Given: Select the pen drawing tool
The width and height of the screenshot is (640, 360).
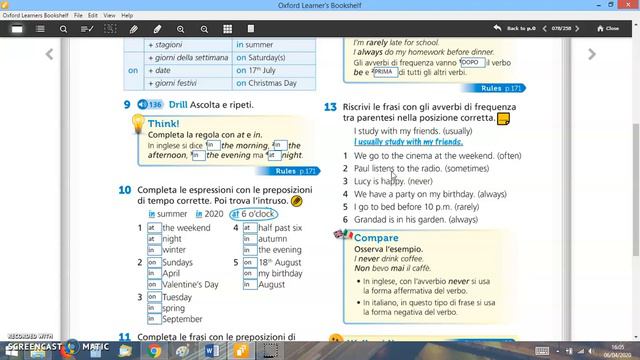Looking at the screenshot, I should [x=133, y=29].
